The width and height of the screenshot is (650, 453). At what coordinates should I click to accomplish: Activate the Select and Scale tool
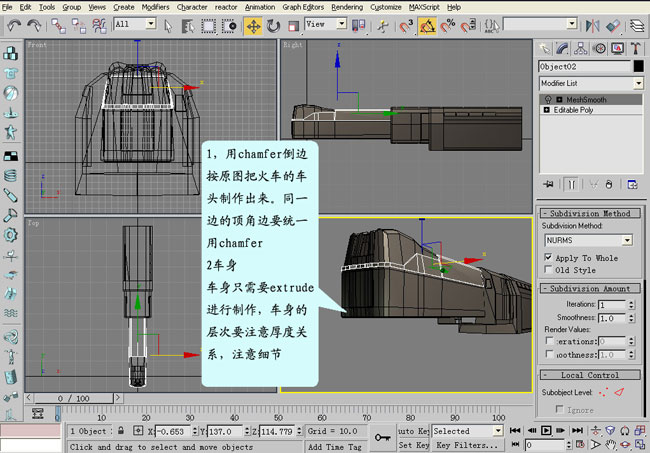tap(293, 26)
